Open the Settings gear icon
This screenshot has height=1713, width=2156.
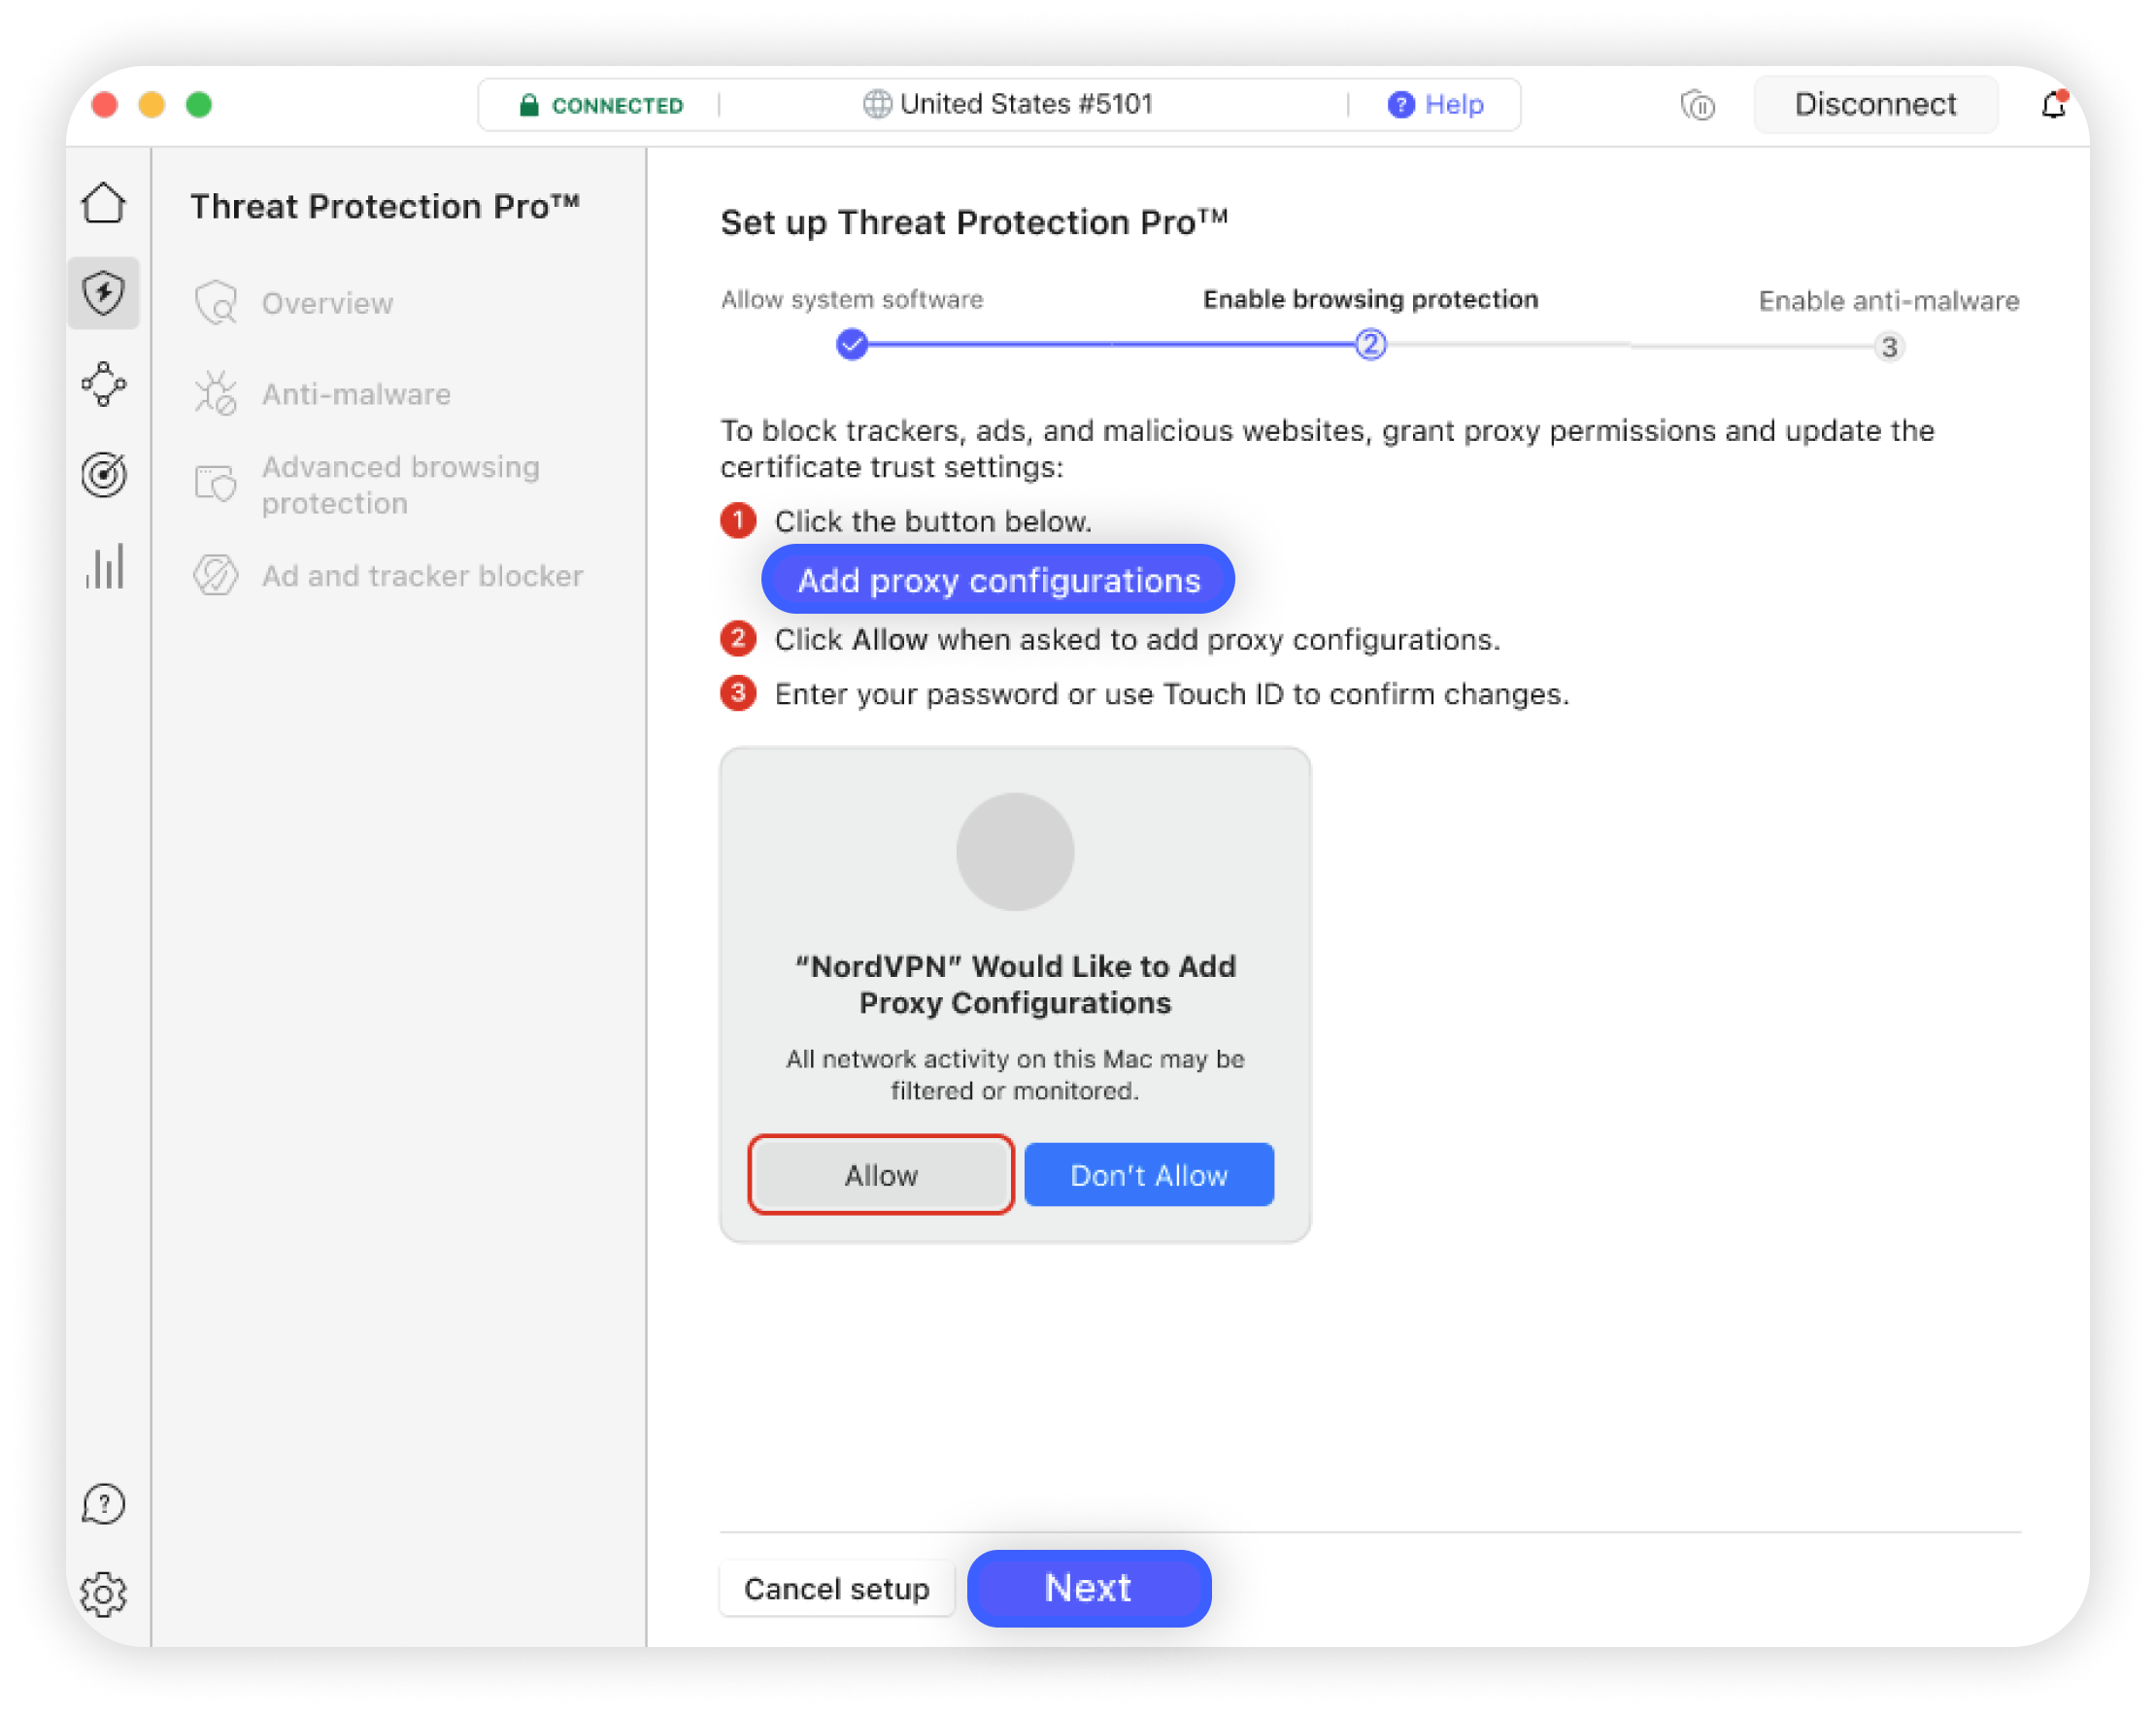[x=104, y=1594]
